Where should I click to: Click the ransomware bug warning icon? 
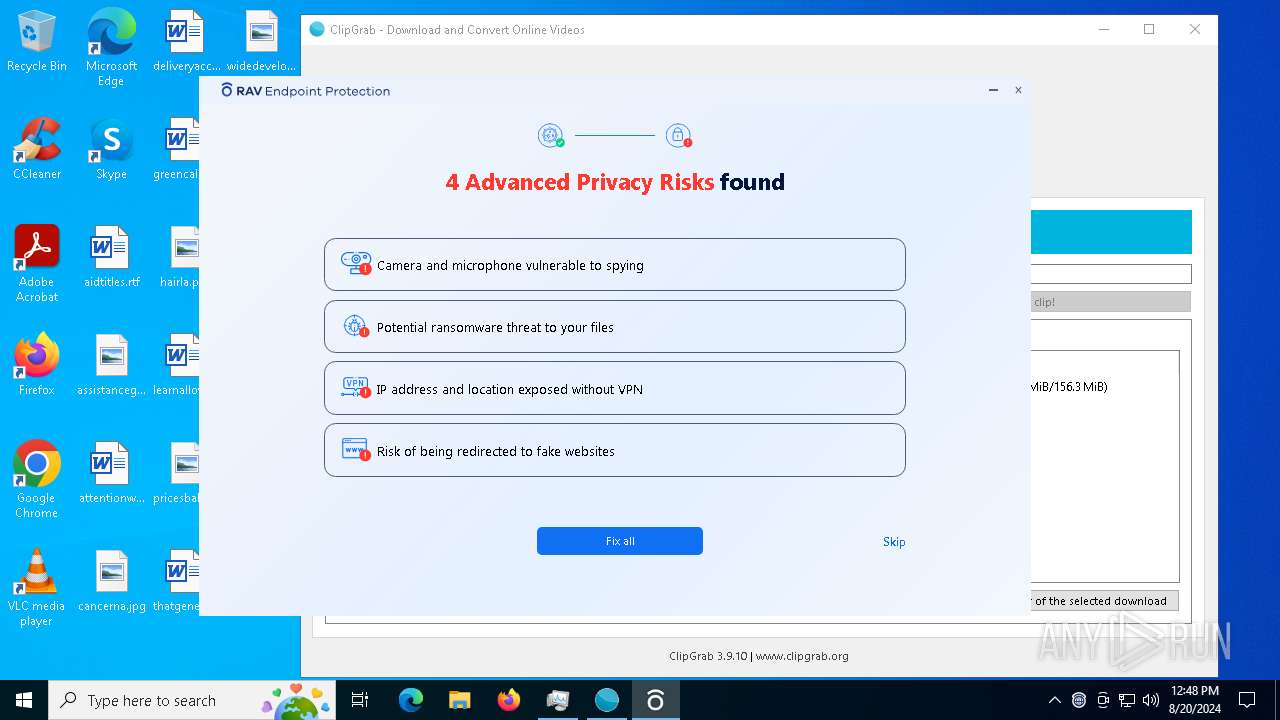coord(356,326)
